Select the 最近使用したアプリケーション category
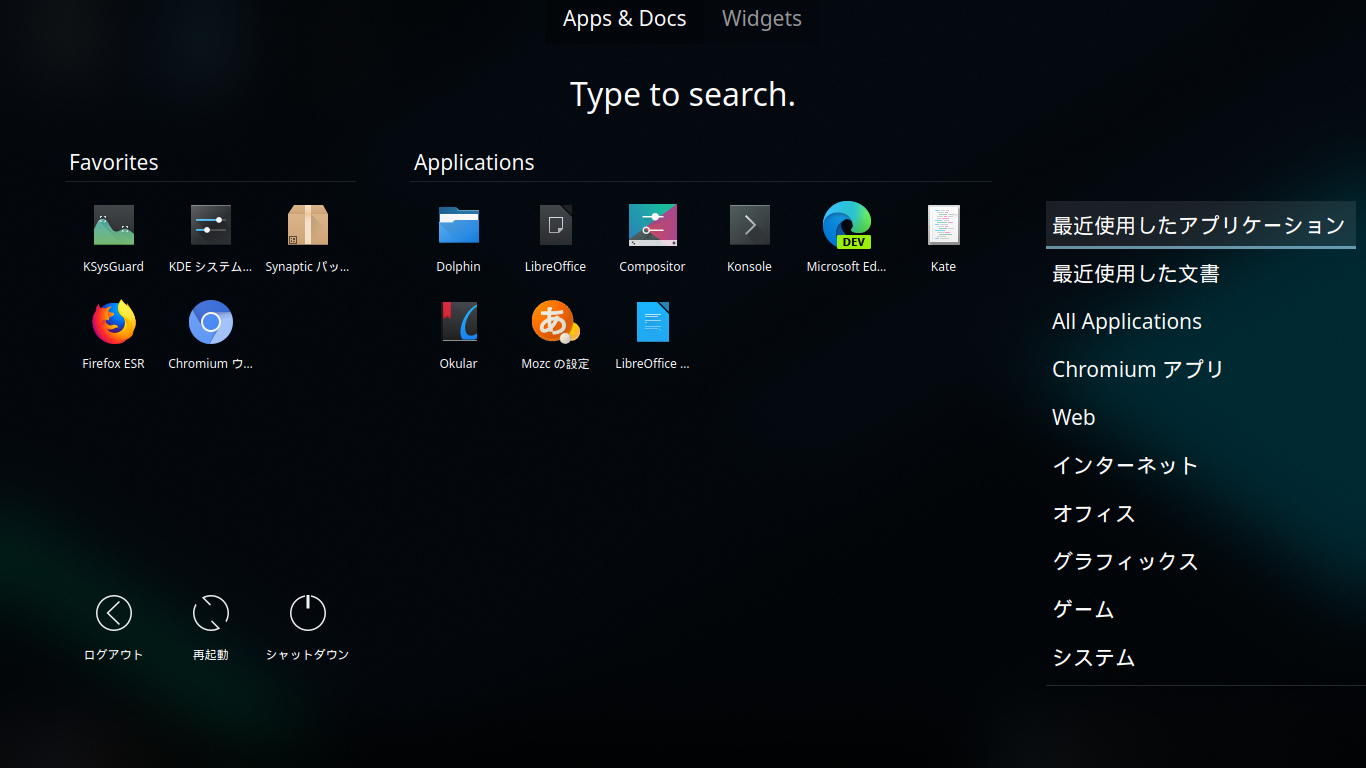Viewport: 1366px width, 768px height. click(x=1200, y=225)
